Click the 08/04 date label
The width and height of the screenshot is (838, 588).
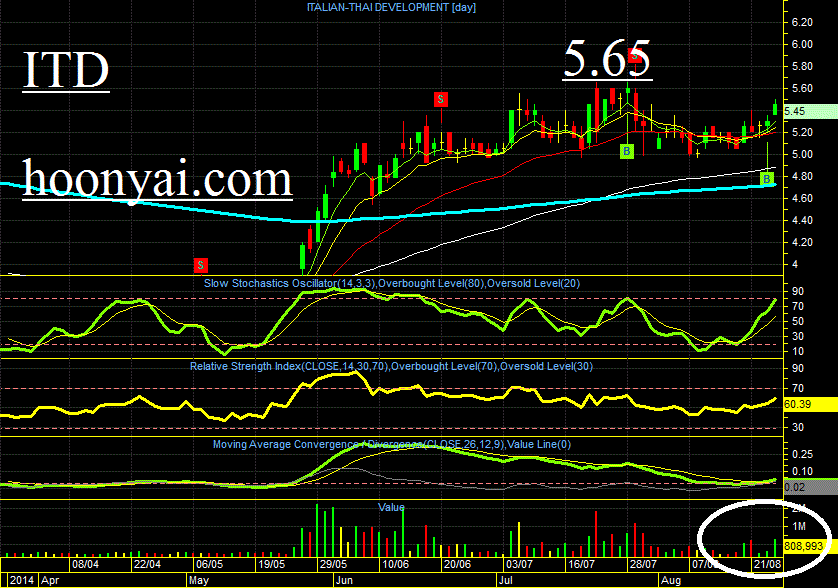[86, 564]
